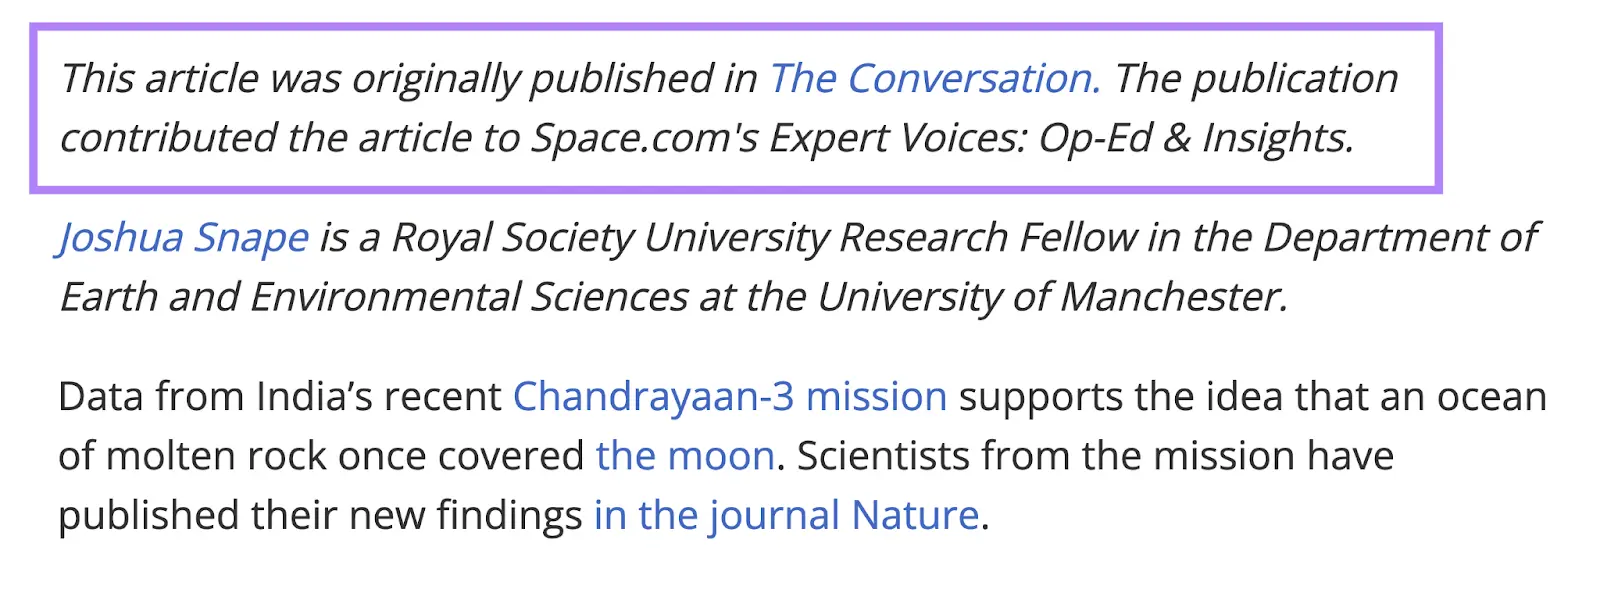
Task: Click the words "published their new findings"
Action: 320,516
